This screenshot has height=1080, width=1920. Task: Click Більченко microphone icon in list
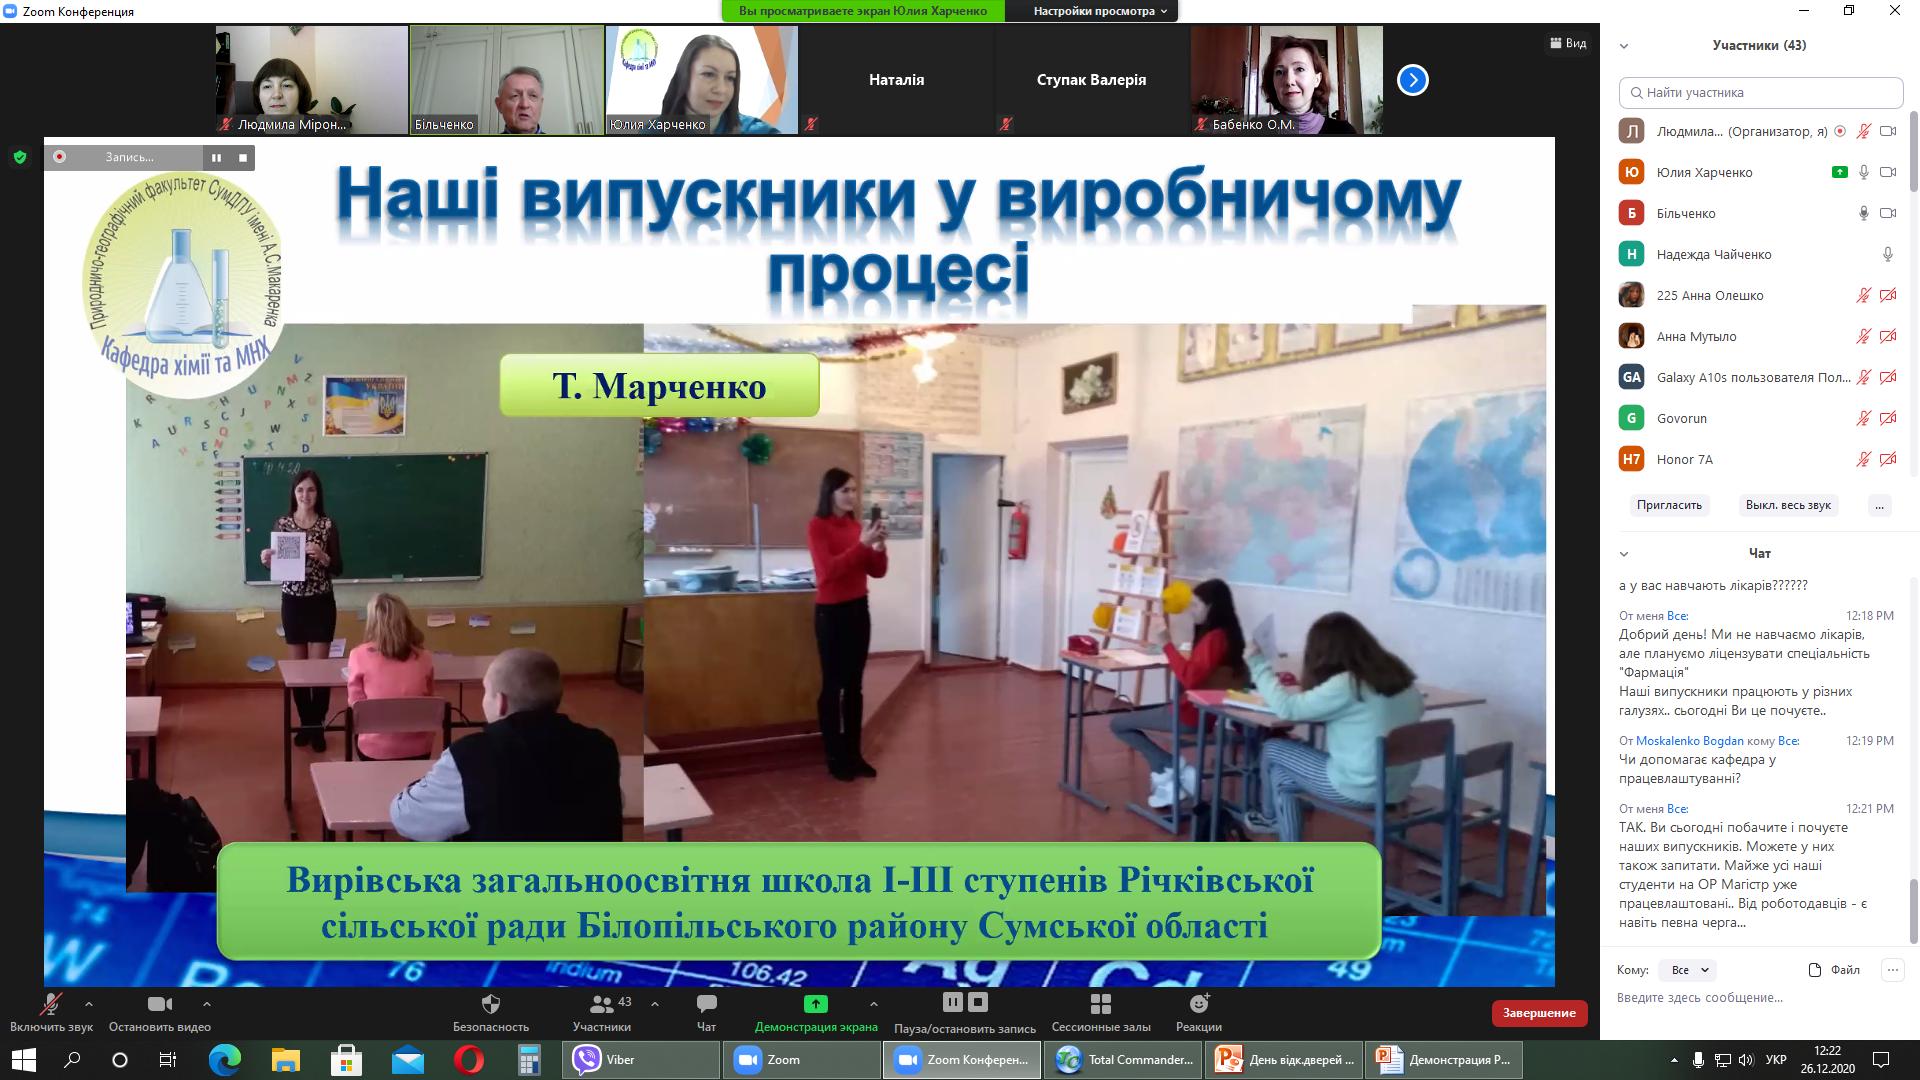click(1863, 213)
